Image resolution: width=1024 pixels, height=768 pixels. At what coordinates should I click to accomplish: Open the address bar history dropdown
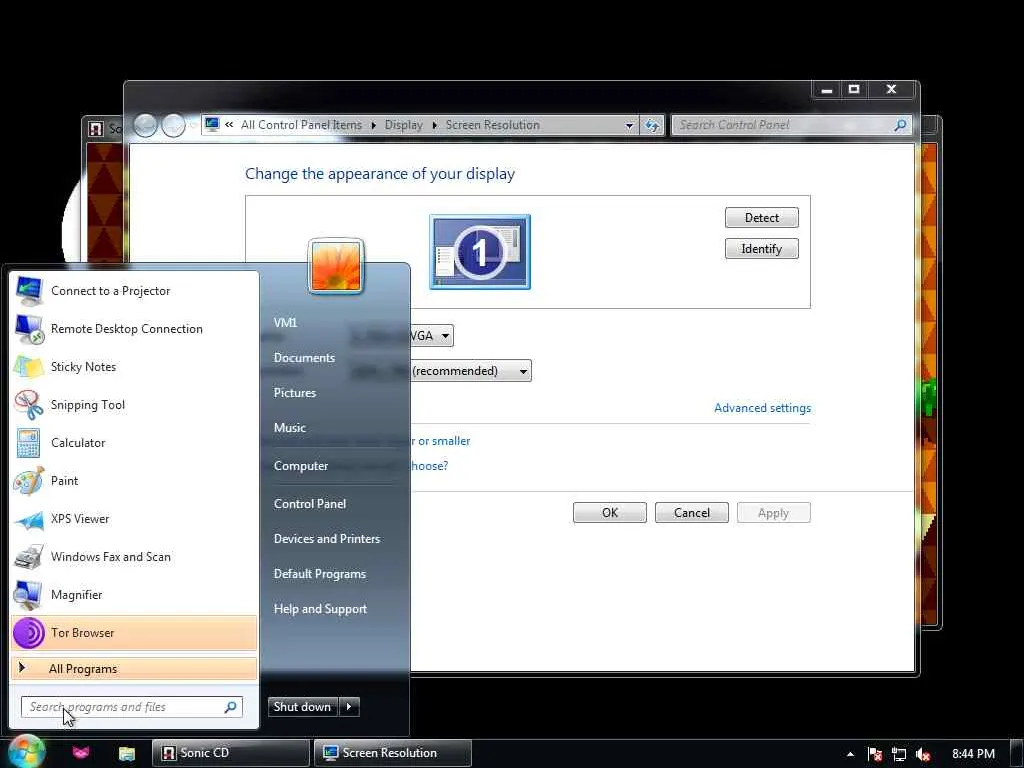click(629, 125)
